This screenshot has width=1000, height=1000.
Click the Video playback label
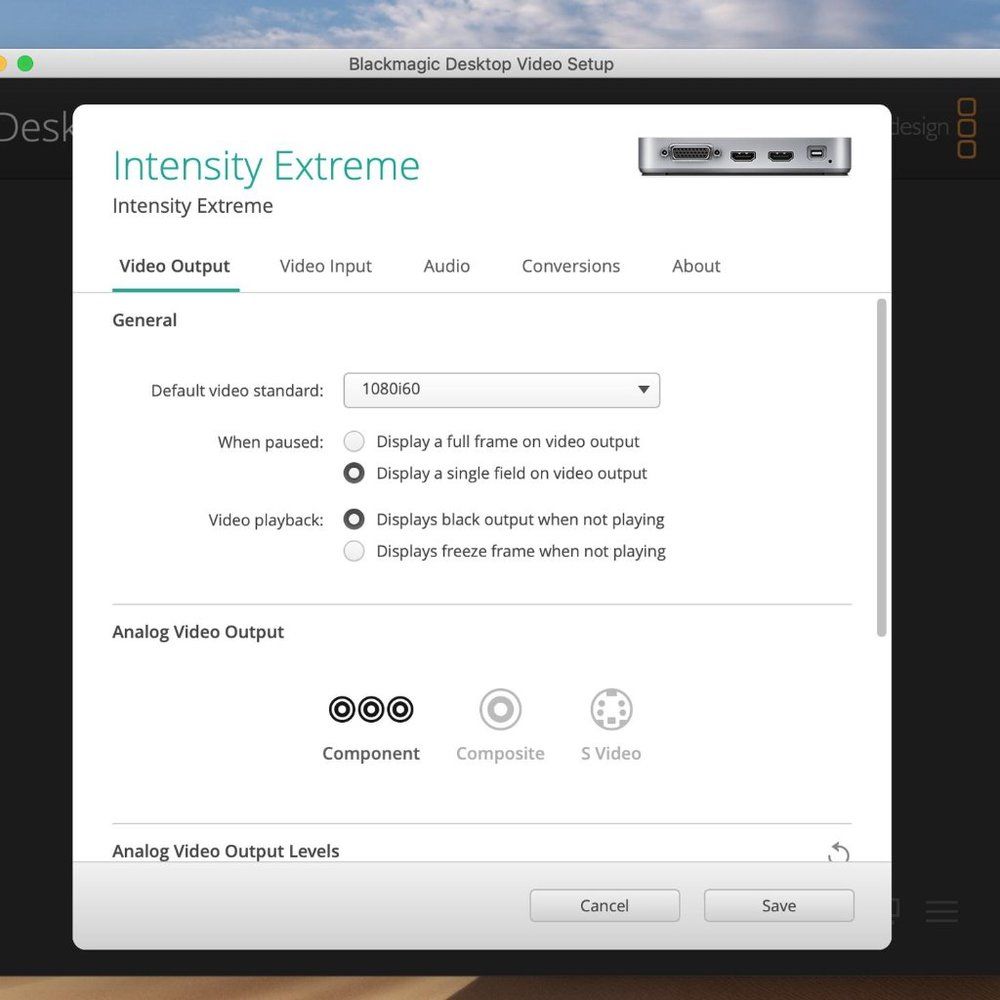point(266,520)
